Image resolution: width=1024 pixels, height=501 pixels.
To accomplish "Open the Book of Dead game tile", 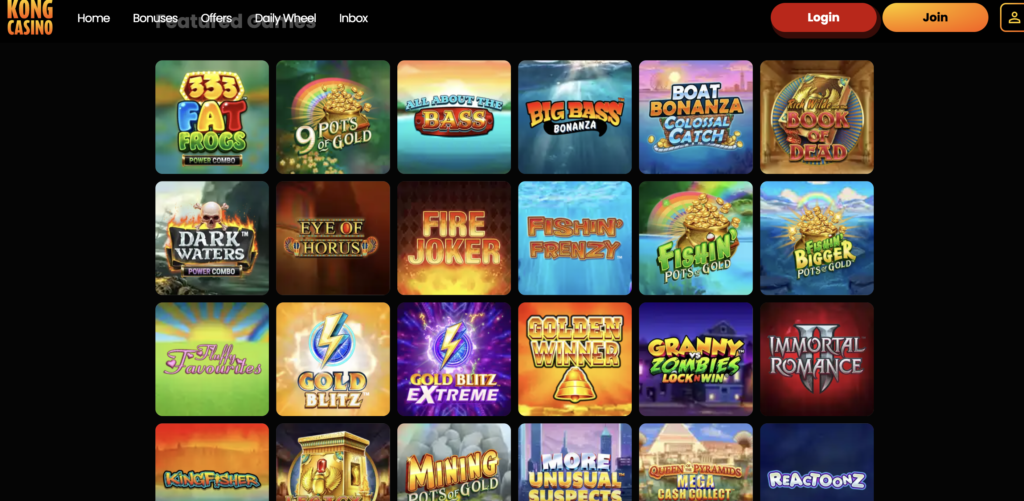I will [817, 117].
